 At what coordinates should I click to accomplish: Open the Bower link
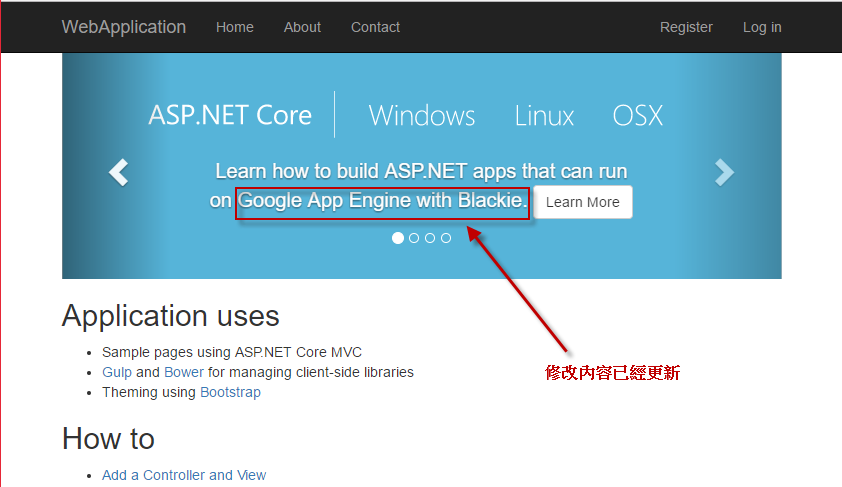(x=184, y=372)
